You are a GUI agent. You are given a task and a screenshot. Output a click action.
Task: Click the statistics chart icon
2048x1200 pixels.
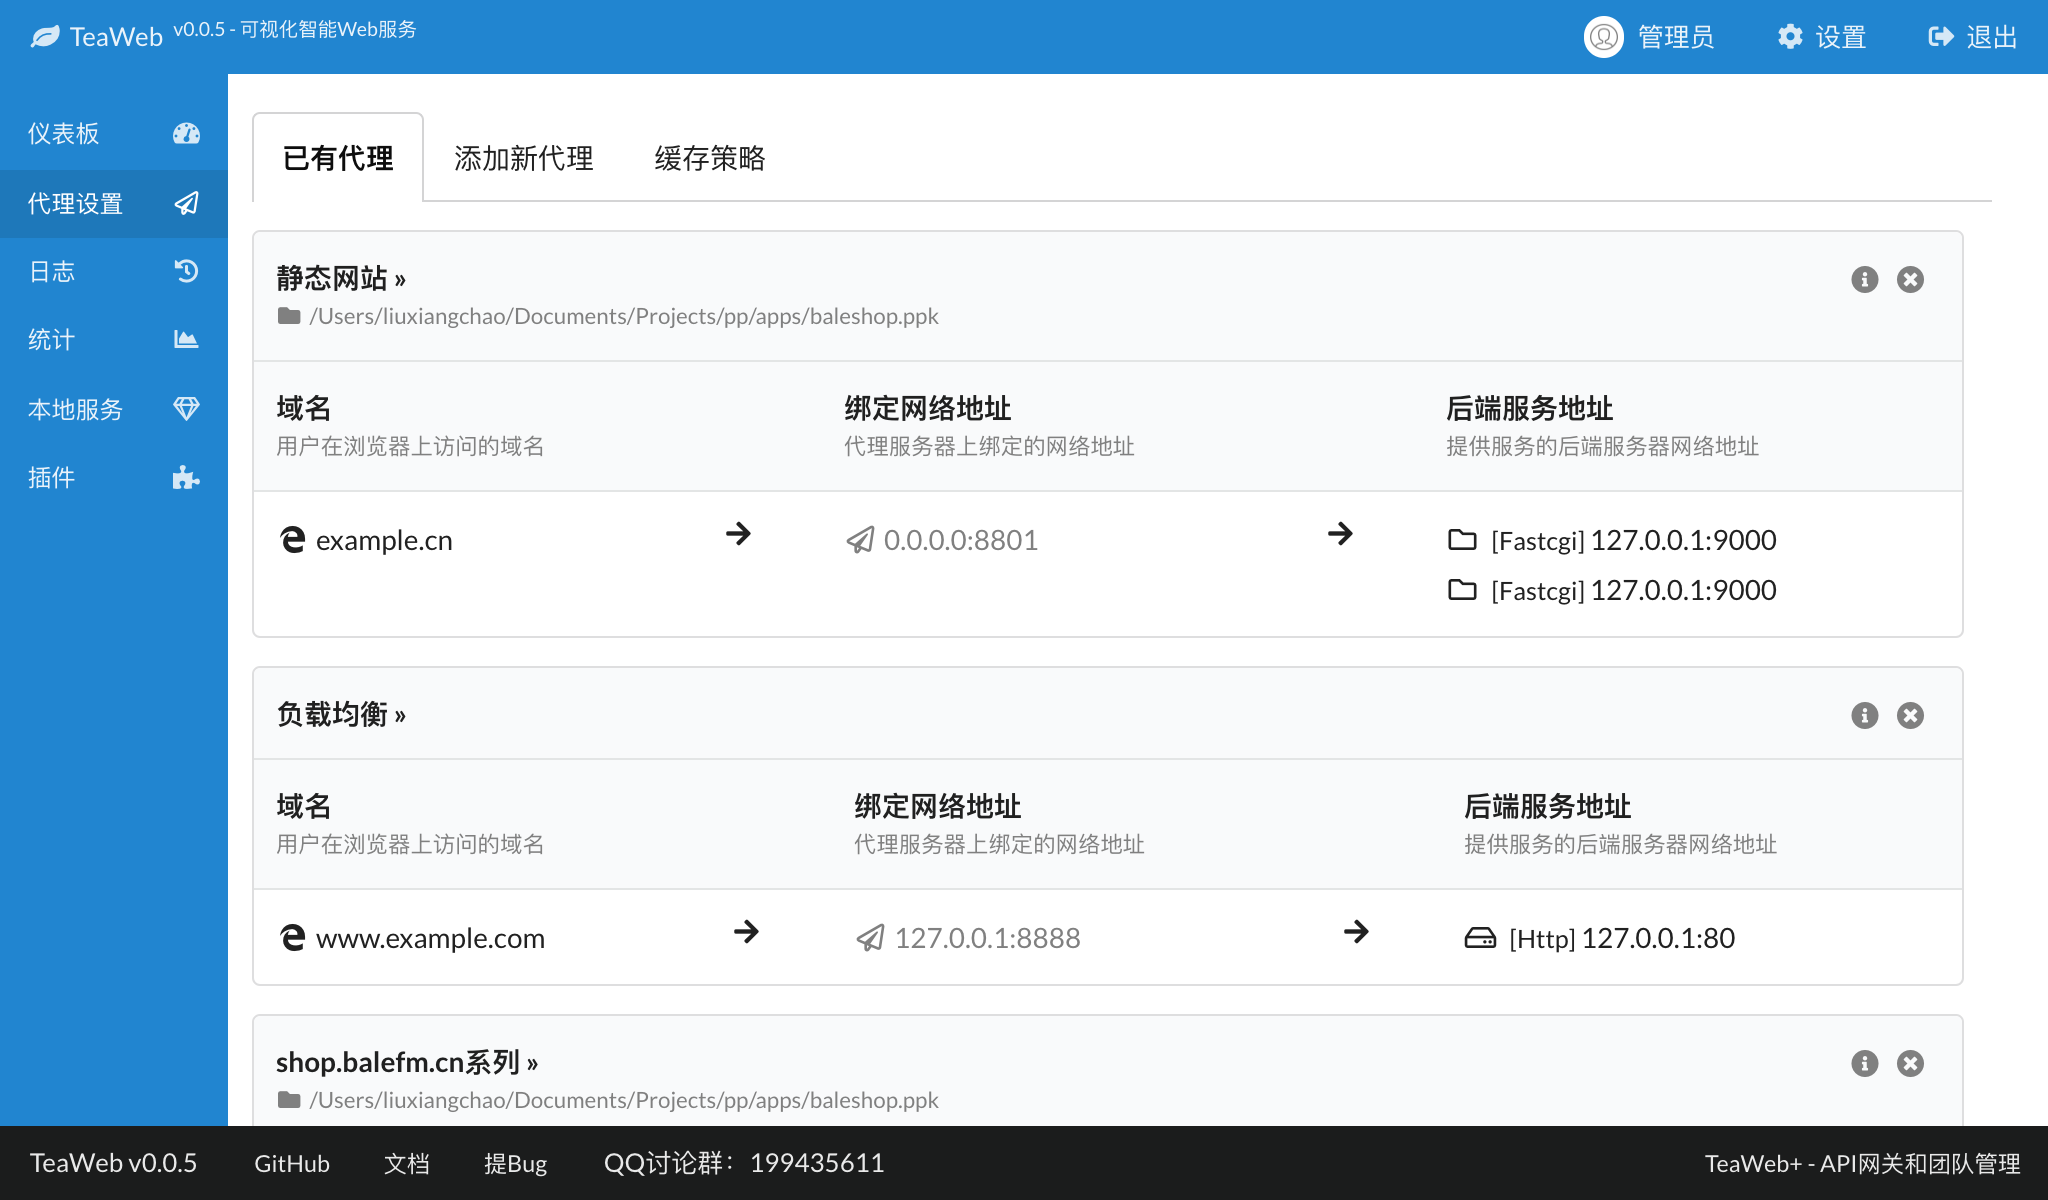(x=186, y=340)
